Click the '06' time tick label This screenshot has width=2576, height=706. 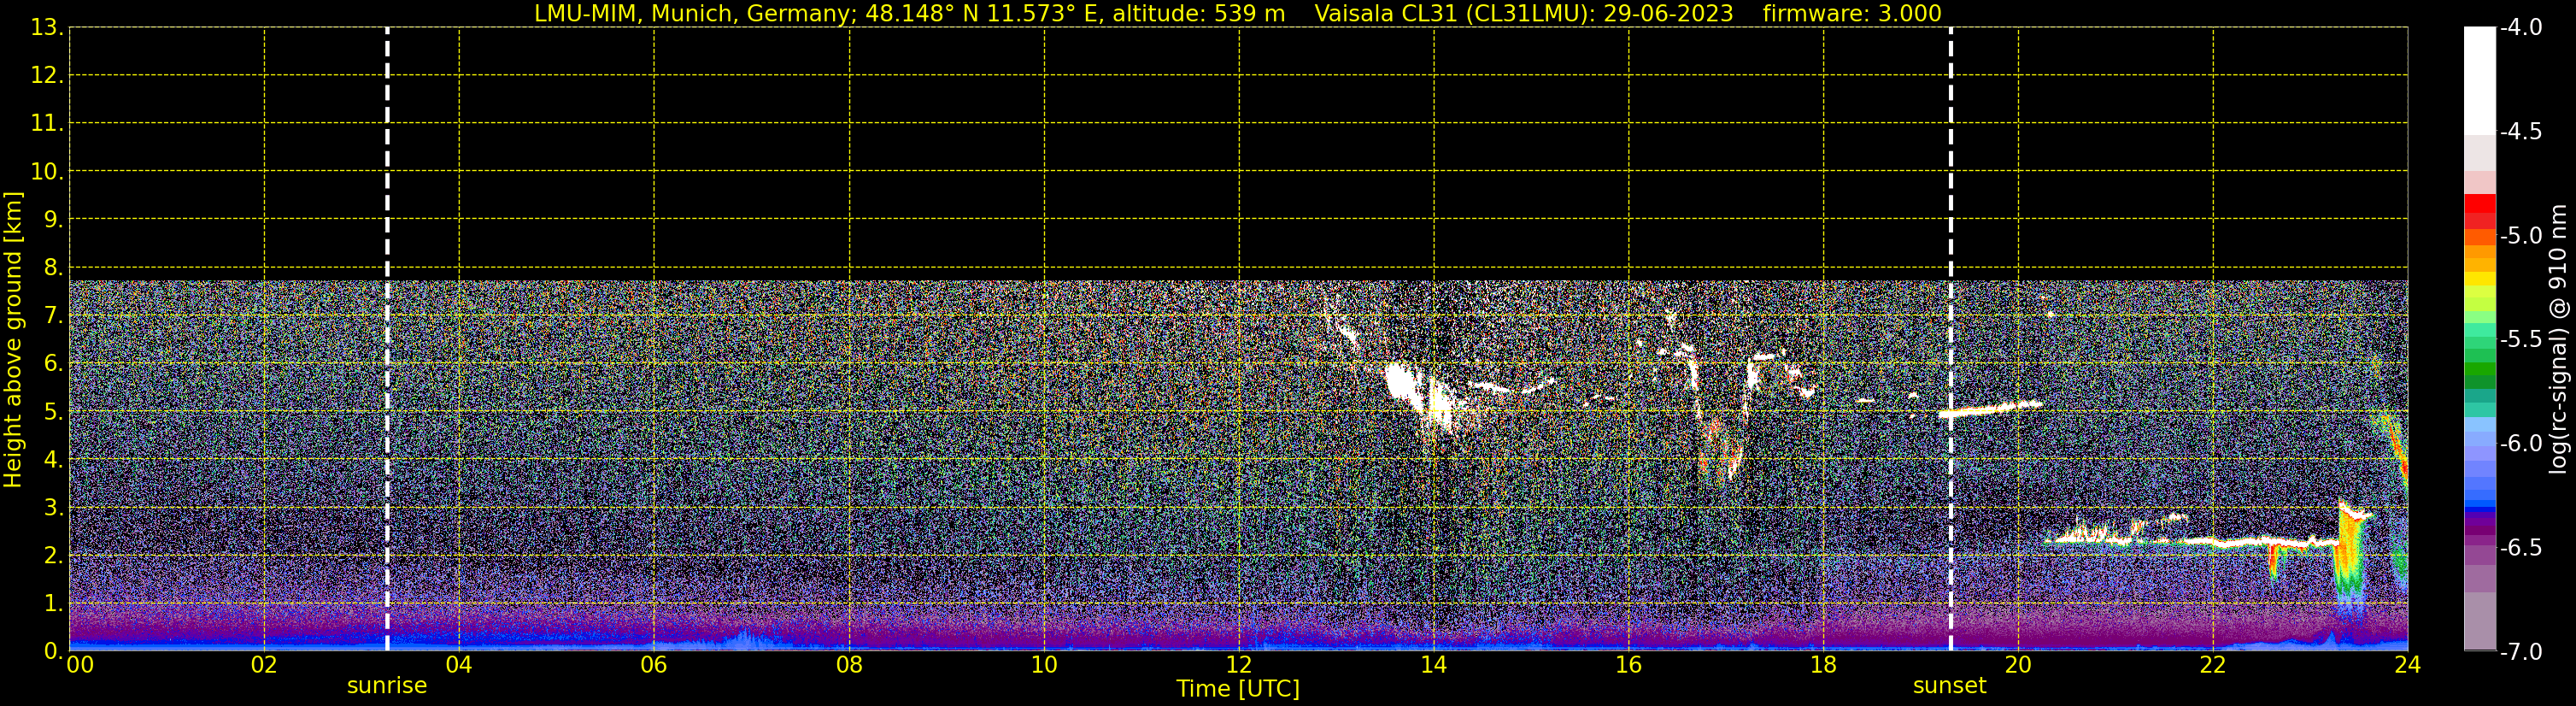[x=654, y=665]
